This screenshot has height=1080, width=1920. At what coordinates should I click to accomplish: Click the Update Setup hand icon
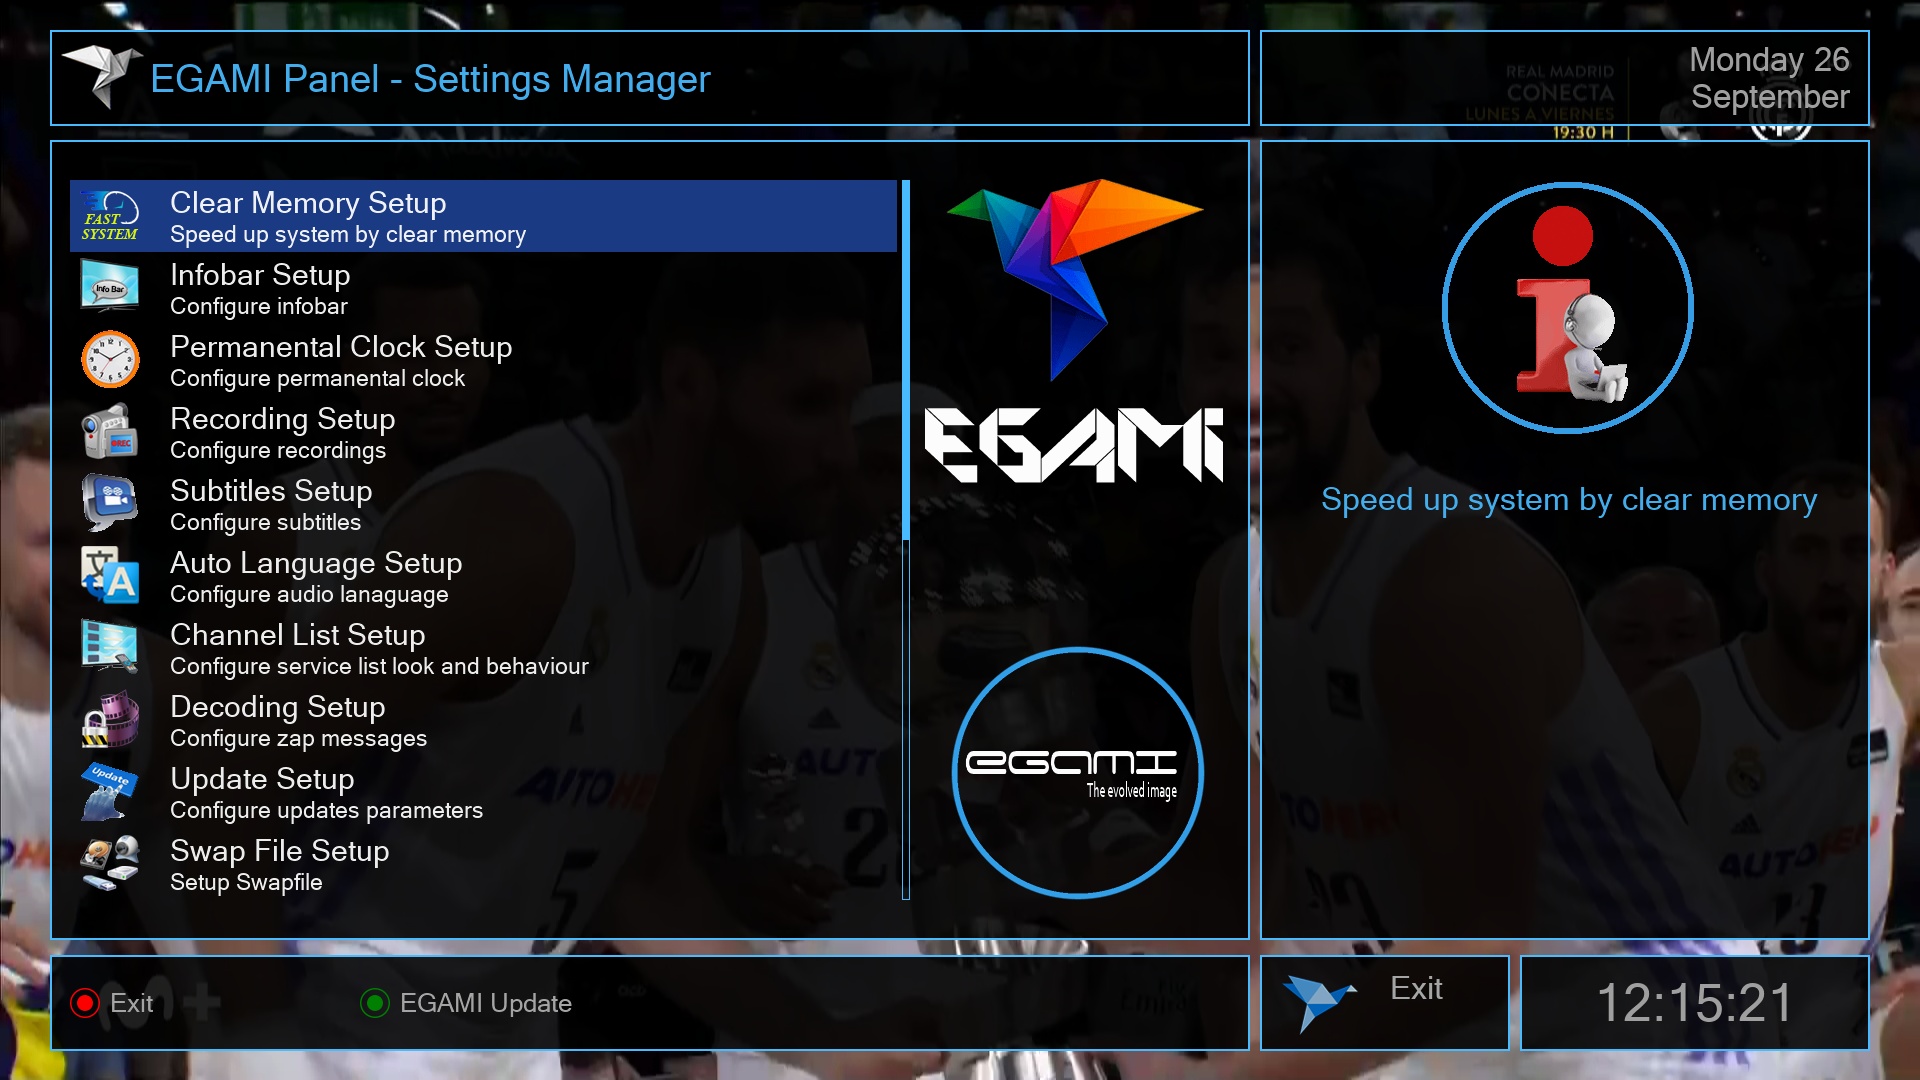tap(110, 792)
